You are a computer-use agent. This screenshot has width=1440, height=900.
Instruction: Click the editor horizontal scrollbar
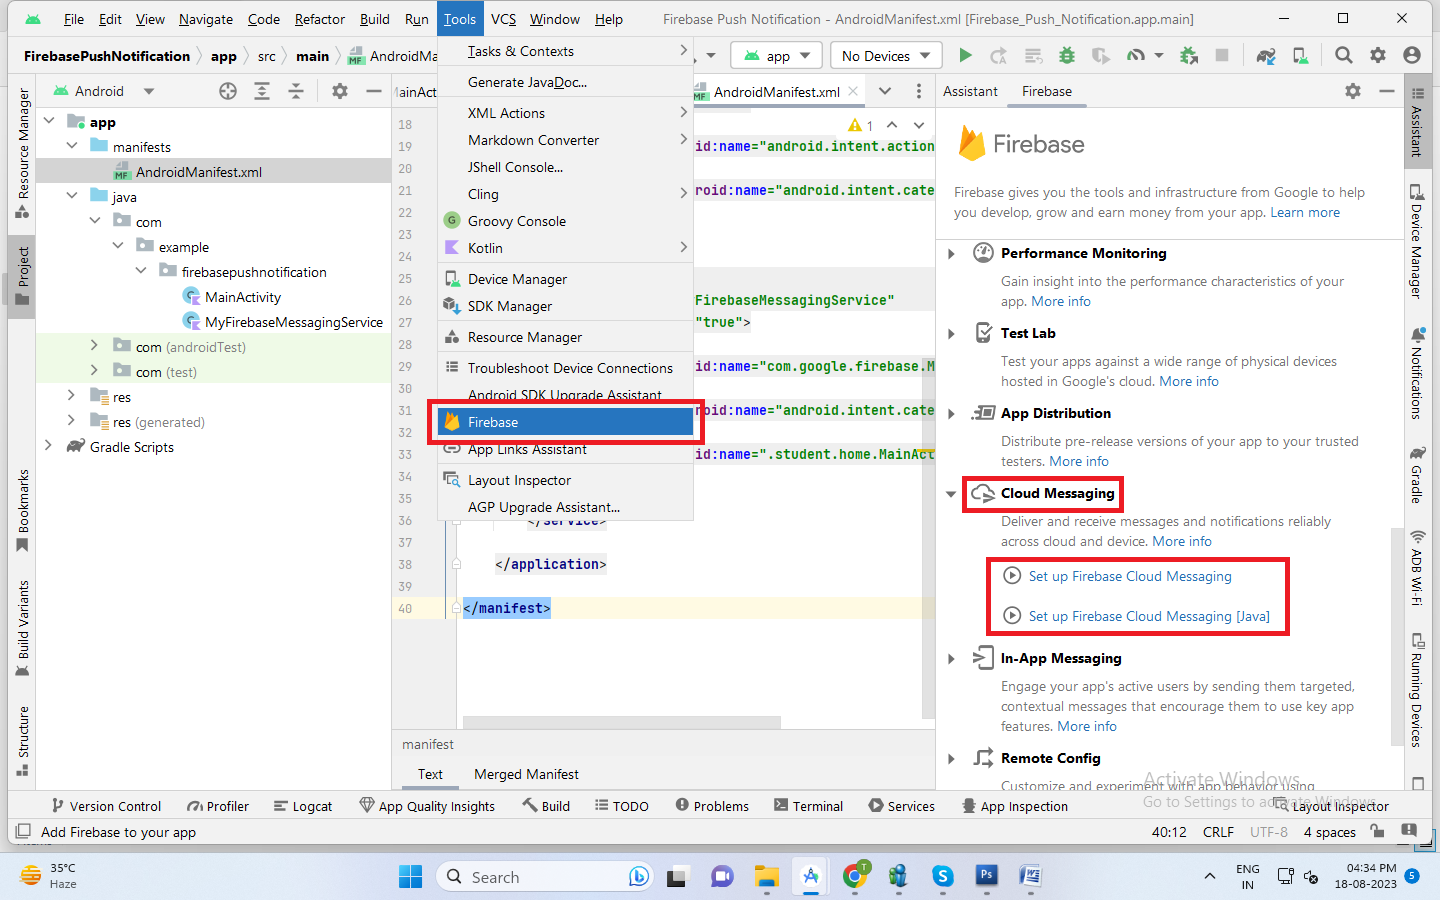(620, 722)
